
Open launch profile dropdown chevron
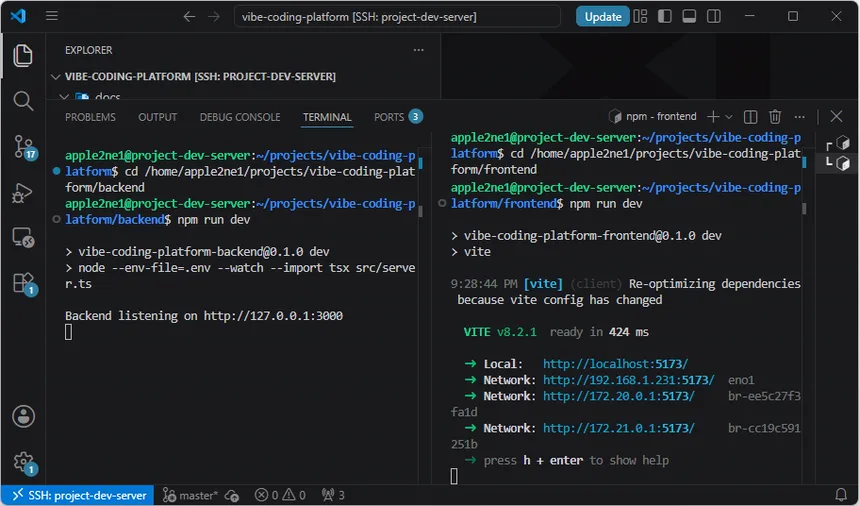pos(729,117)
